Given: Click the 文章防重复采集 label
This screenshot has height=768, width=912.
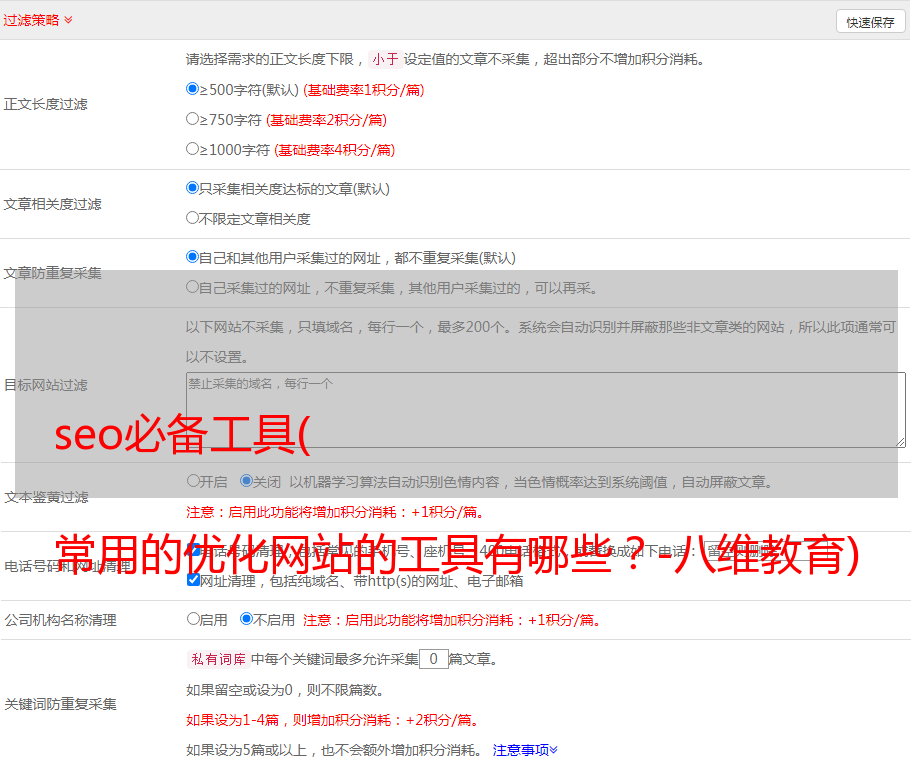Looking at the screenshot, I should (52, 273).
